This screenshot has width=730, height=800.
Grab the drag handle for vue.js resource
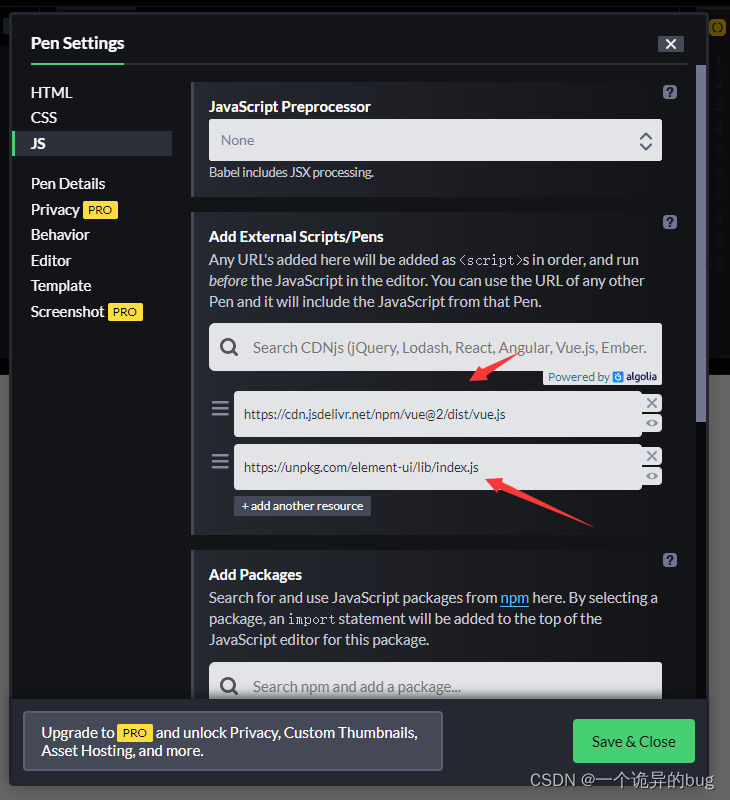(220, 409)
